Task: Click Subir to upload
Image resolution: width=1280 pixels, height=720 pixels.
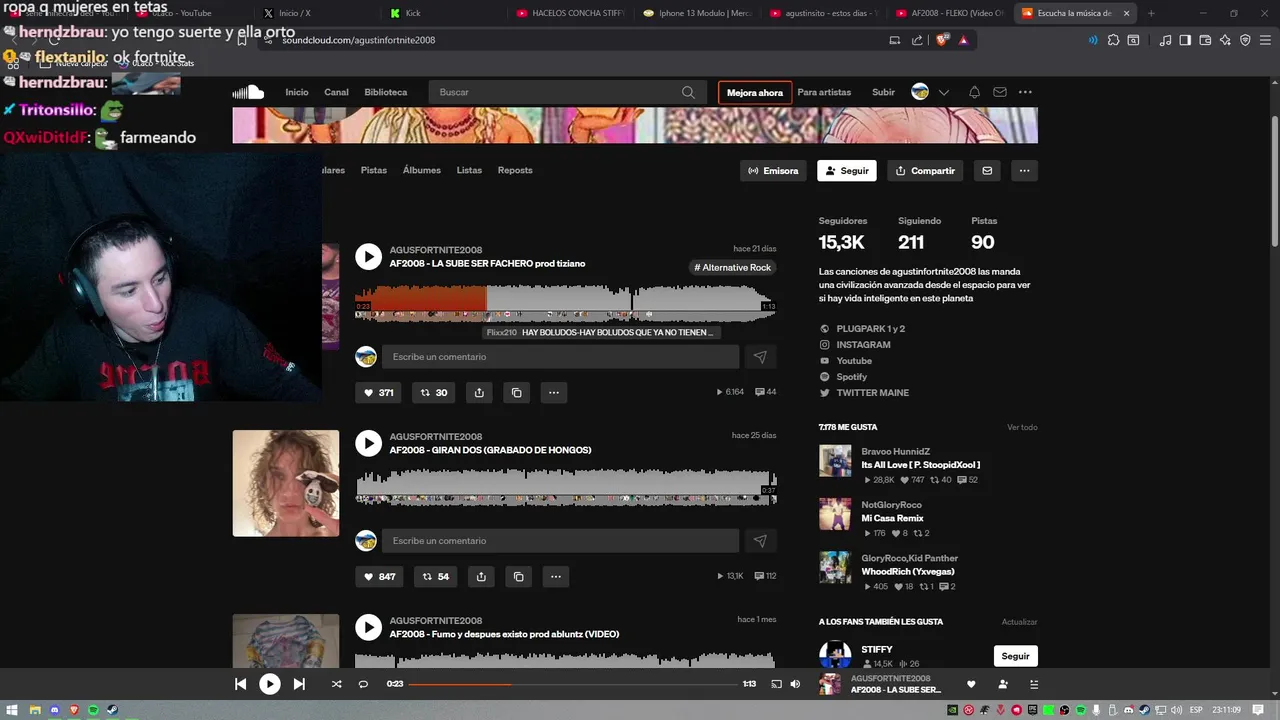Action: [x=883, y=92]
